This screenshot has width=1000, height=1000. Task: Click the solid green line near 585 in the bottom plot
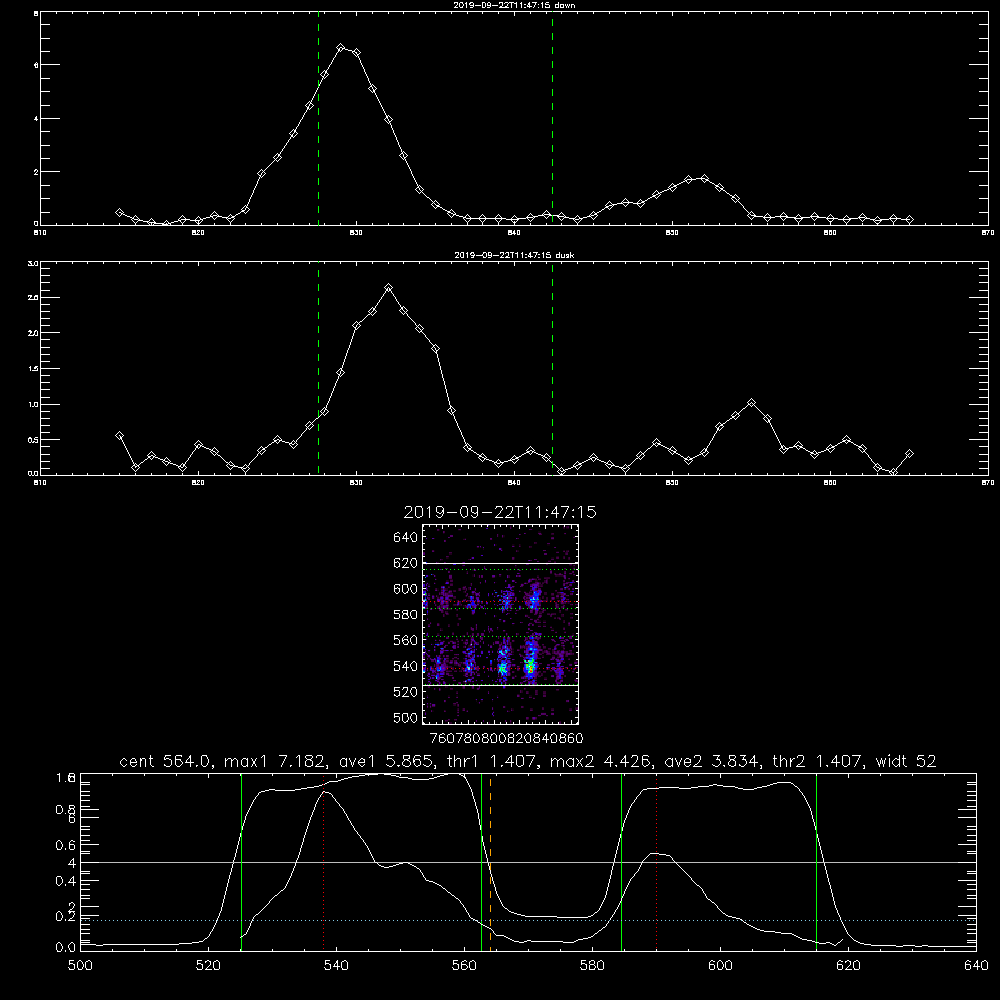tap(621, 861)
